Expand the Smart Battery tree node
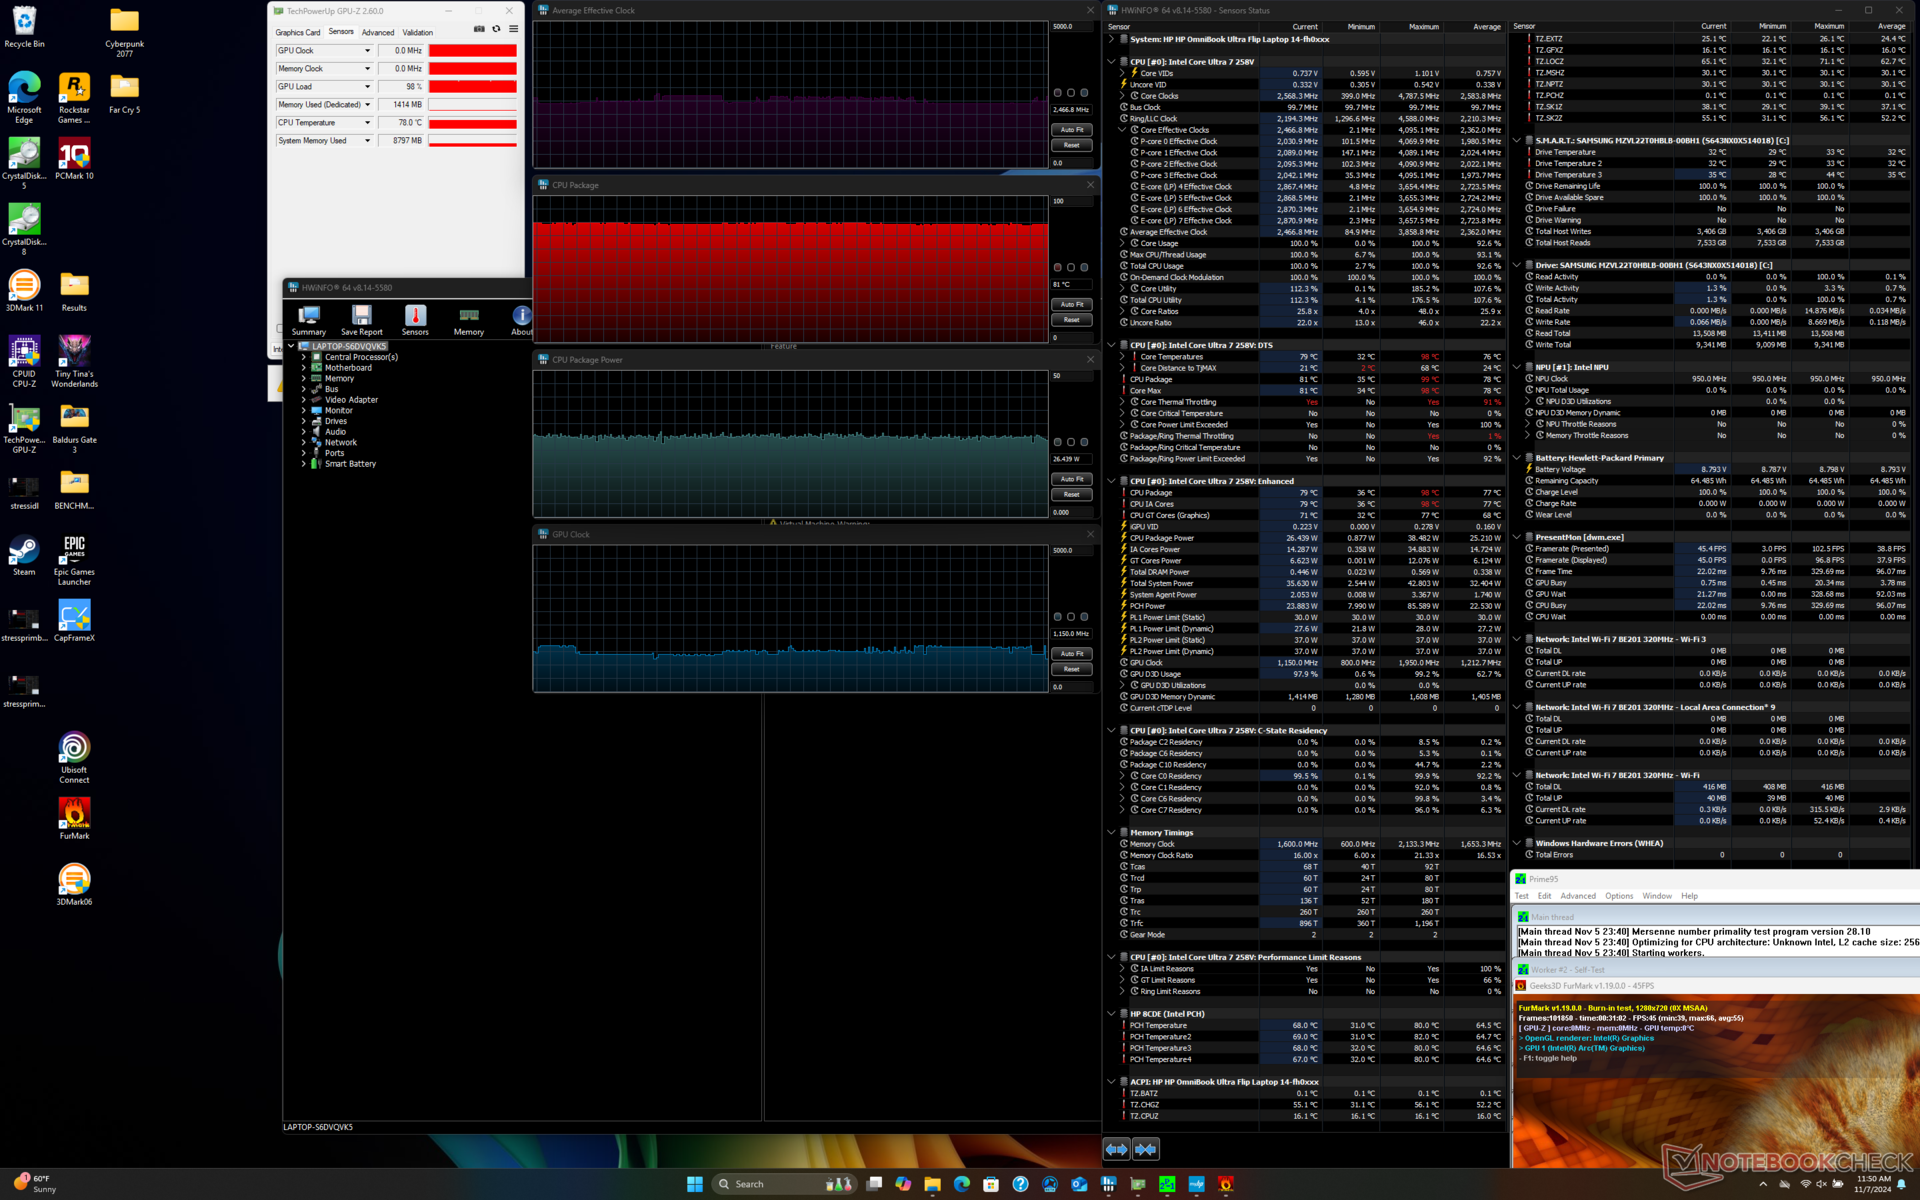 pyautogui.click(x=304, y=464)
